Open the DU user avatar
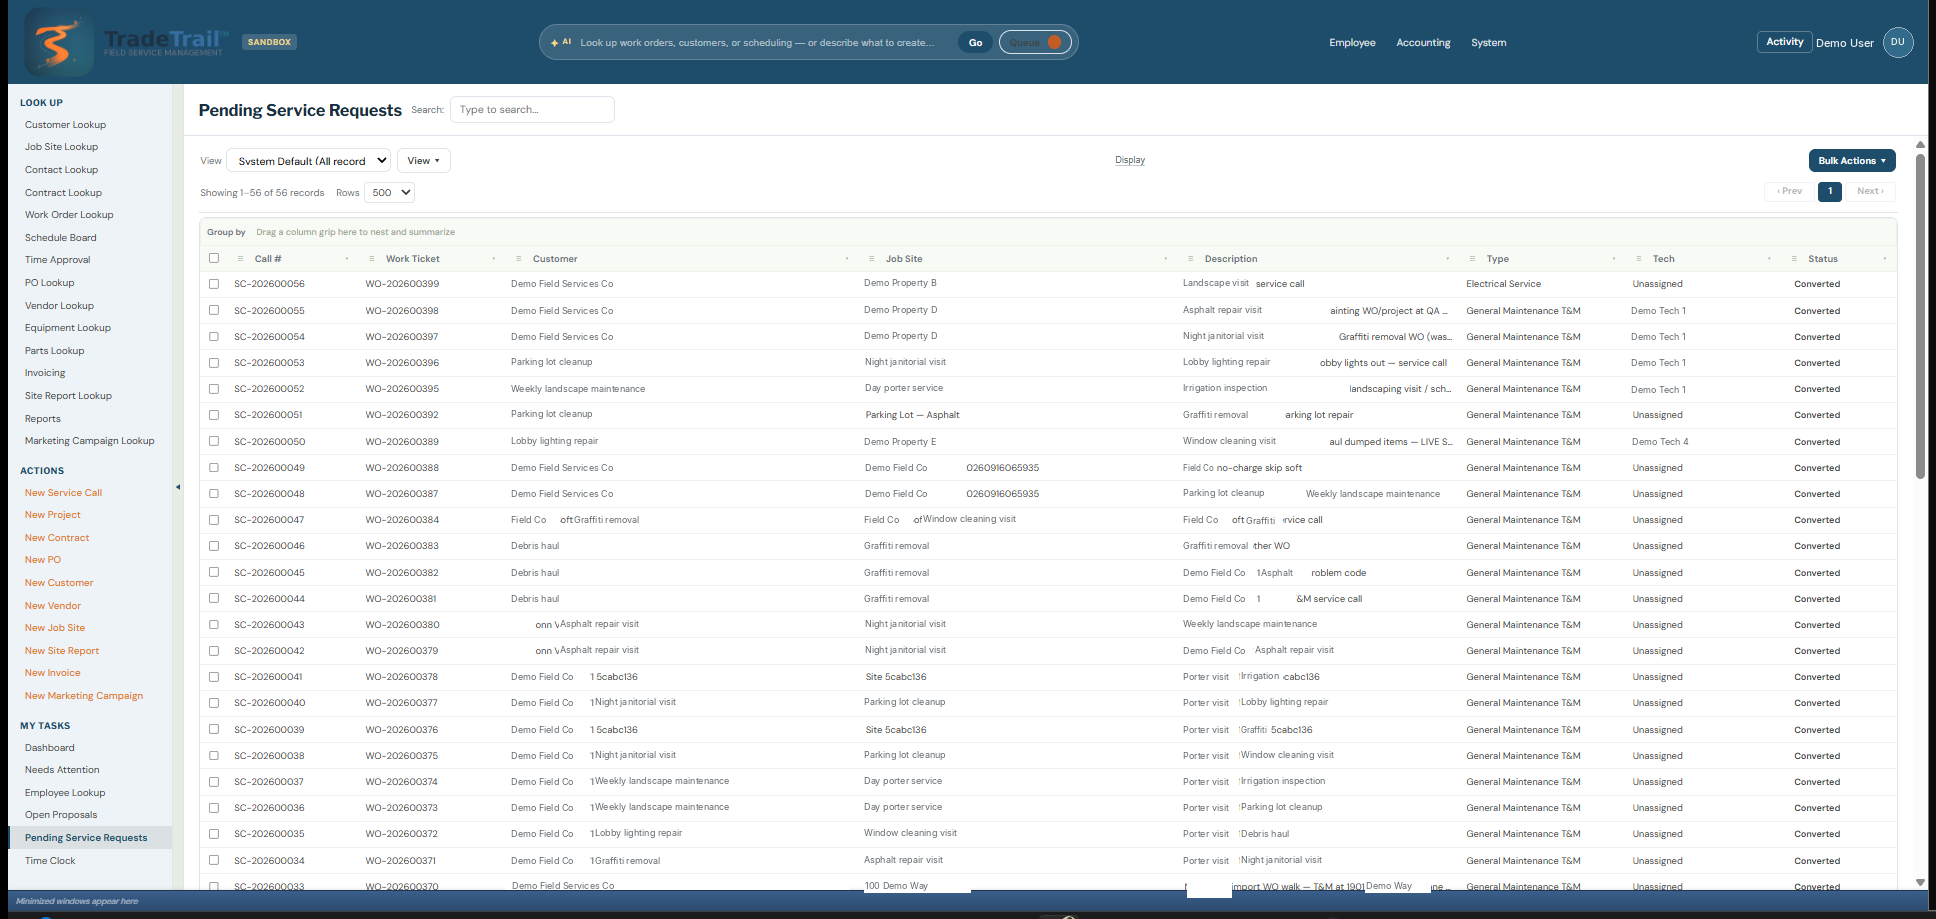 pyautogui.click(x=1897, y=42)
